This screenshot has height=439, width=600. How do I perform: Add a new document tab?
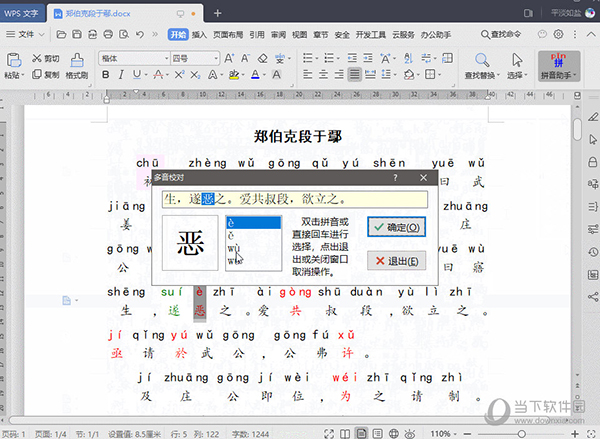point(217,13)
